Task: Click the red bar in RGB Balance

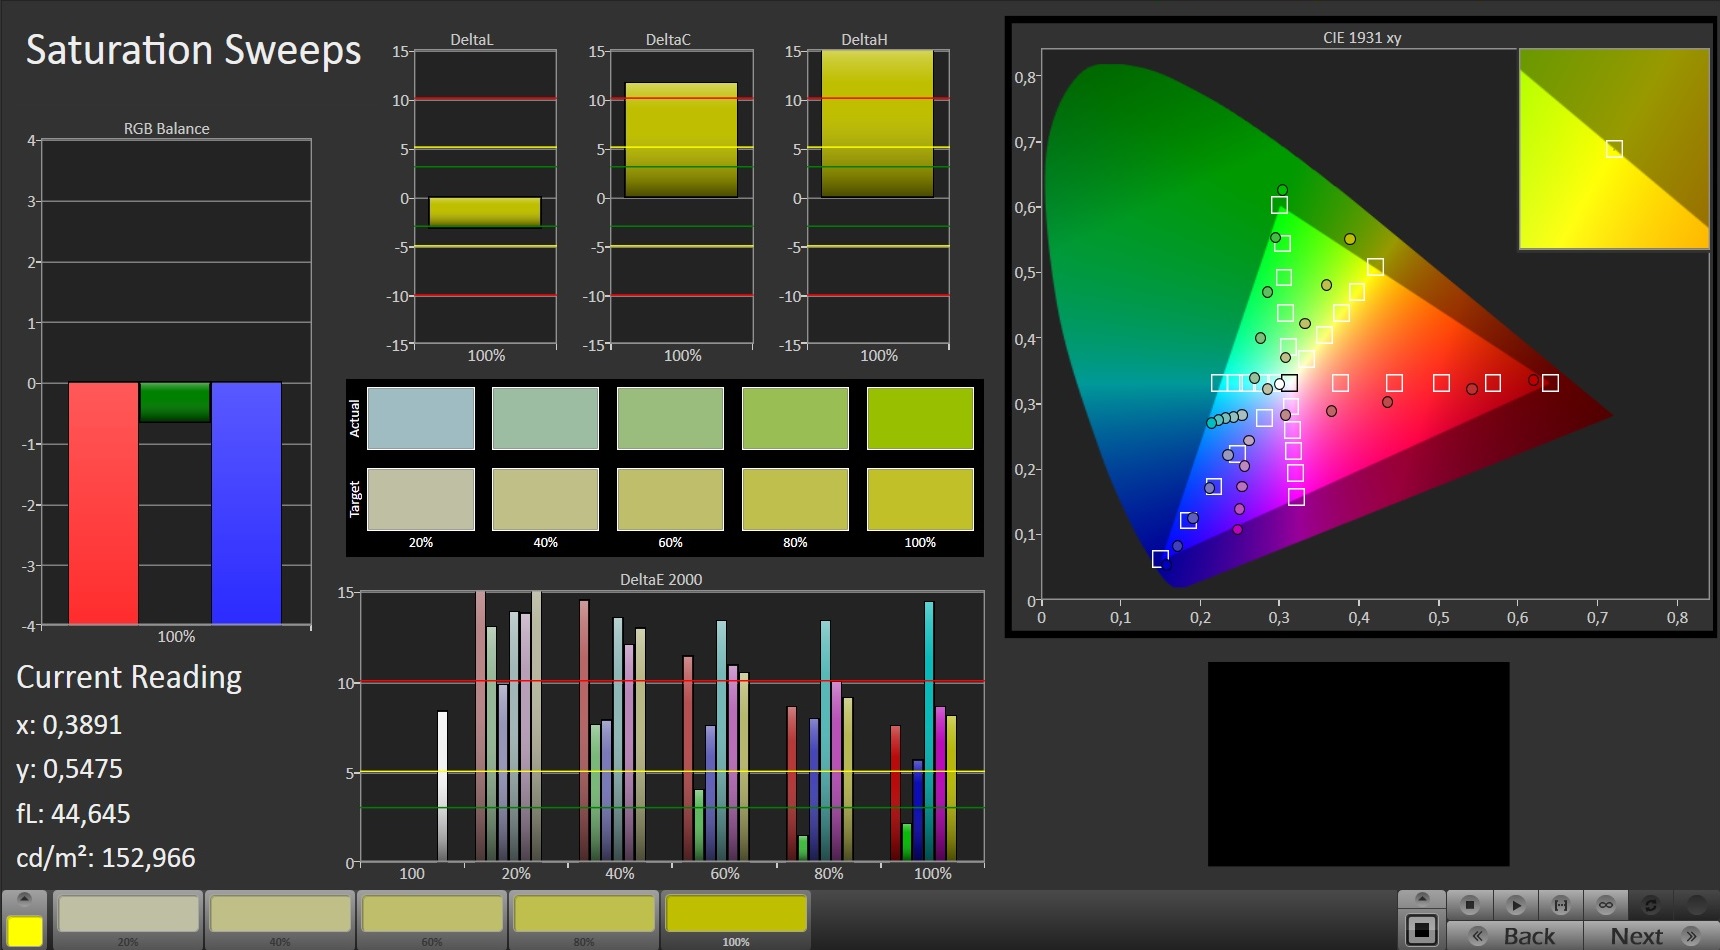Action: point(103,503)
